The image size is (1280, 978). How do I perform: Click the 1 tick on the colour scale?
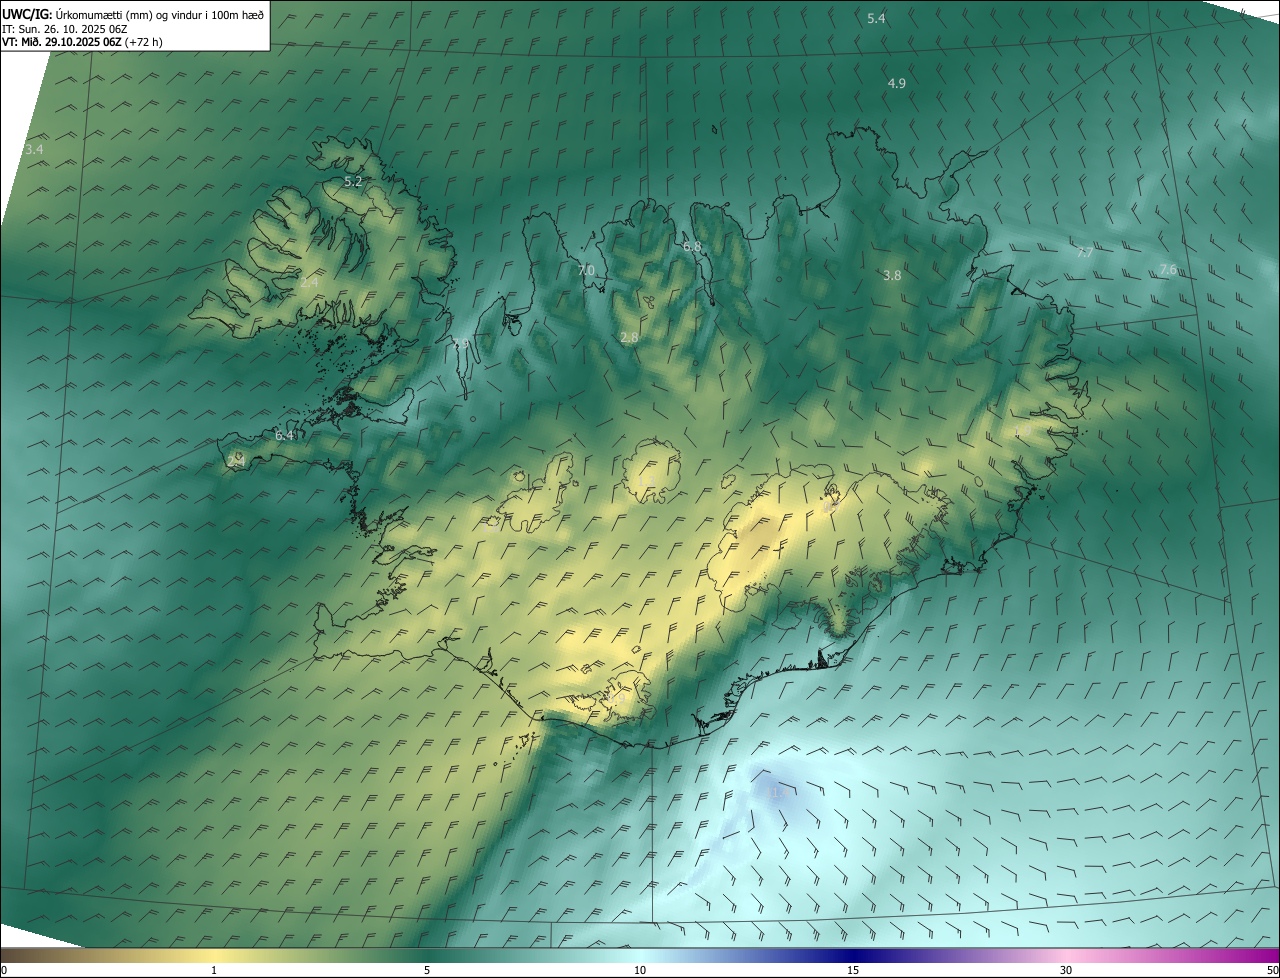(x=214, y=970)
